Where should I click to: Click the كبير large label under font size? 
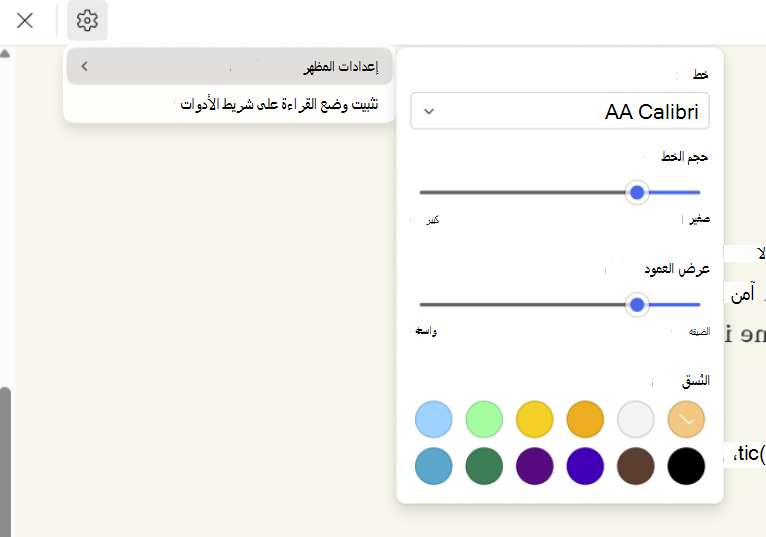click(x=433, y=220)
